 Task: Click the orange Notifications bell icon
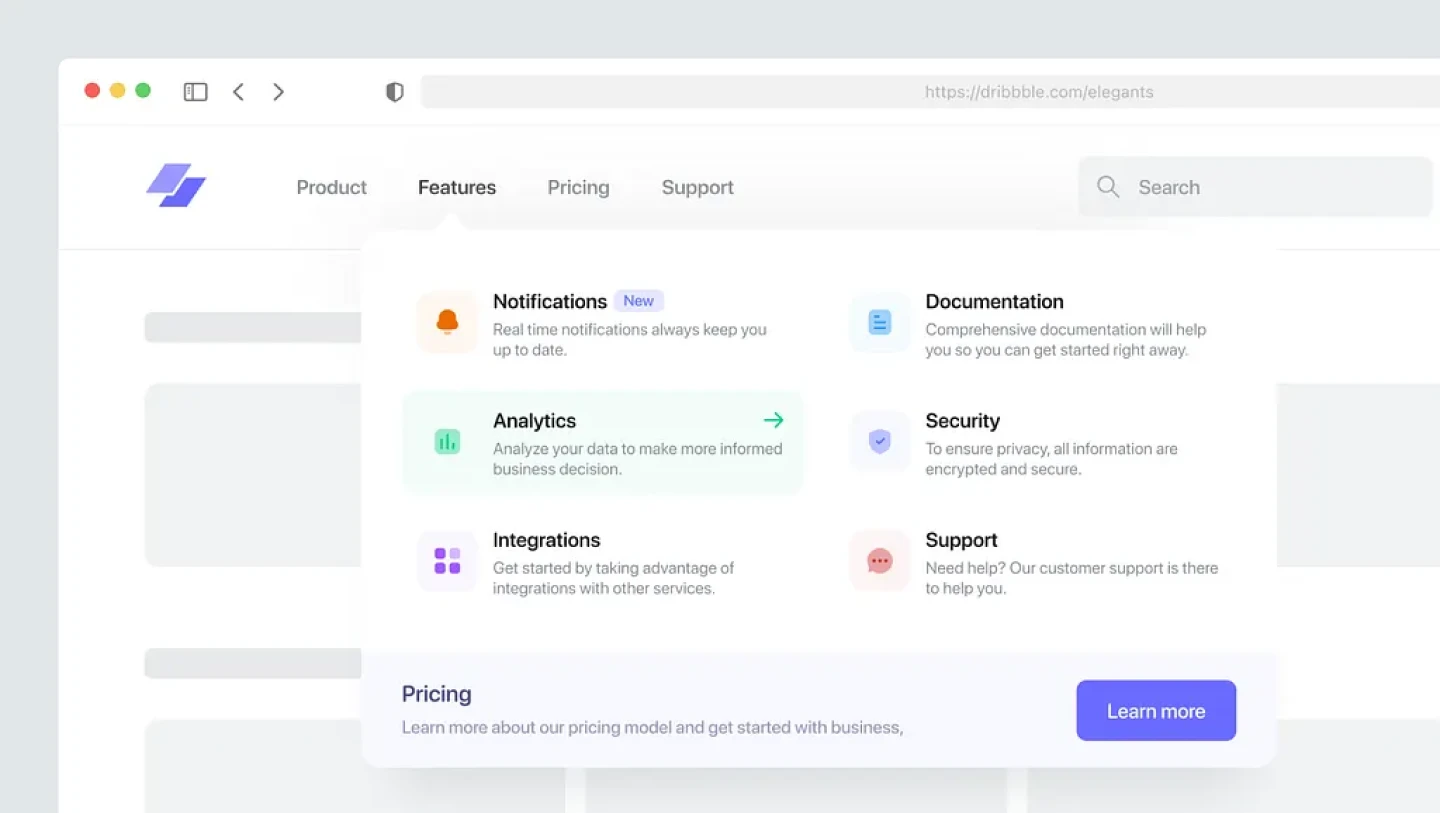click(x=447, y=322)
